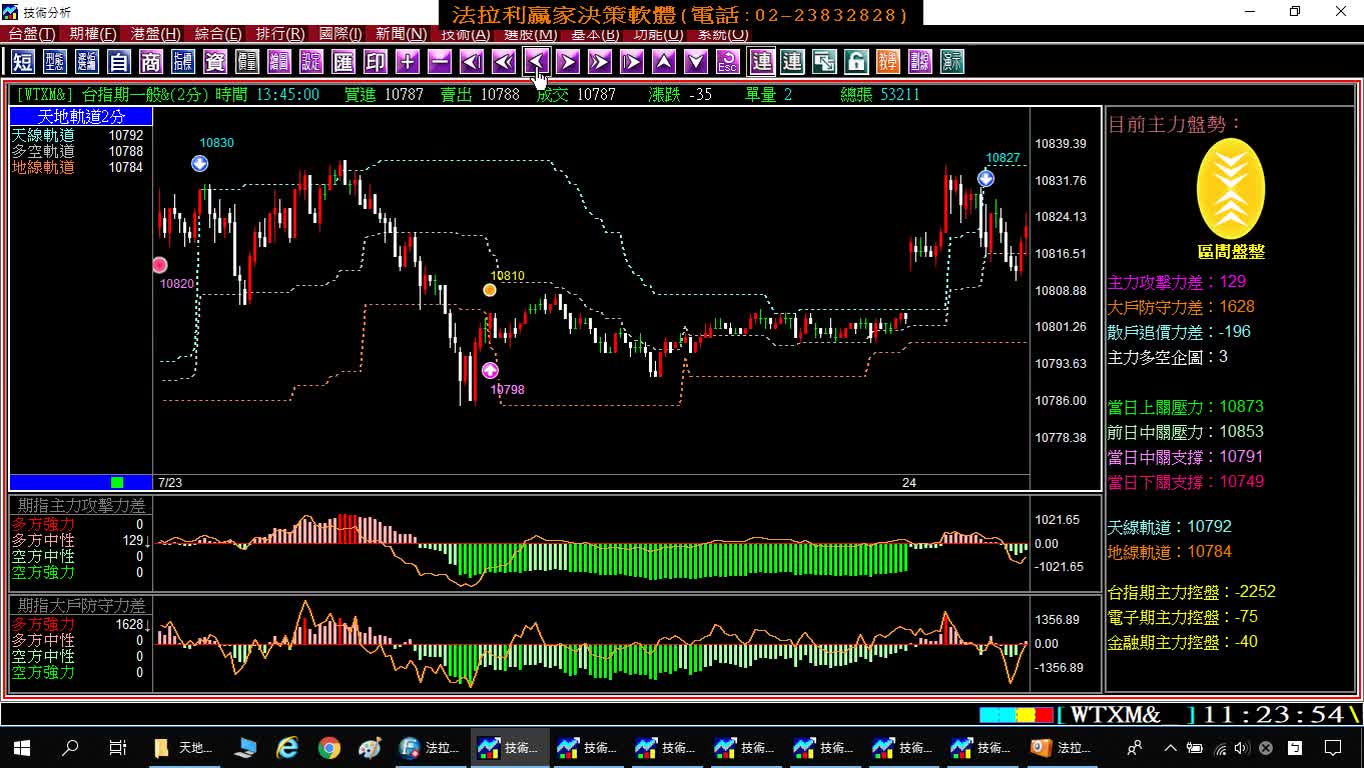Open the Windows Start menu
Screen dimensions: 1364x768
[22, 748]
